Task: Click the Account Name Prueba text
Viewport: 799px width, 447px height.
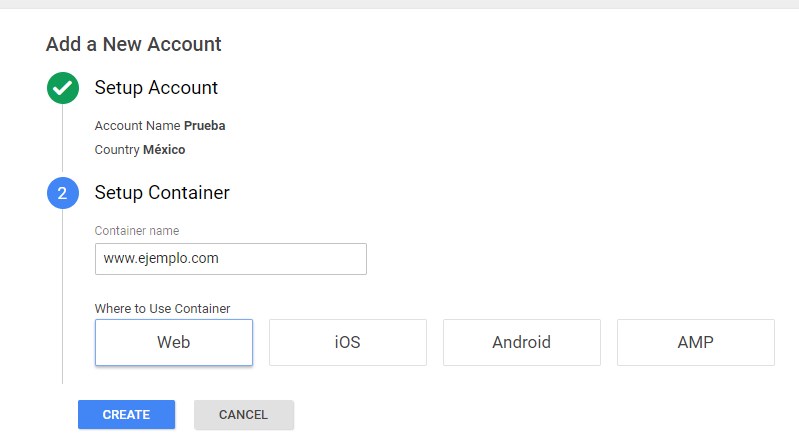Action: tap(160, 125)
